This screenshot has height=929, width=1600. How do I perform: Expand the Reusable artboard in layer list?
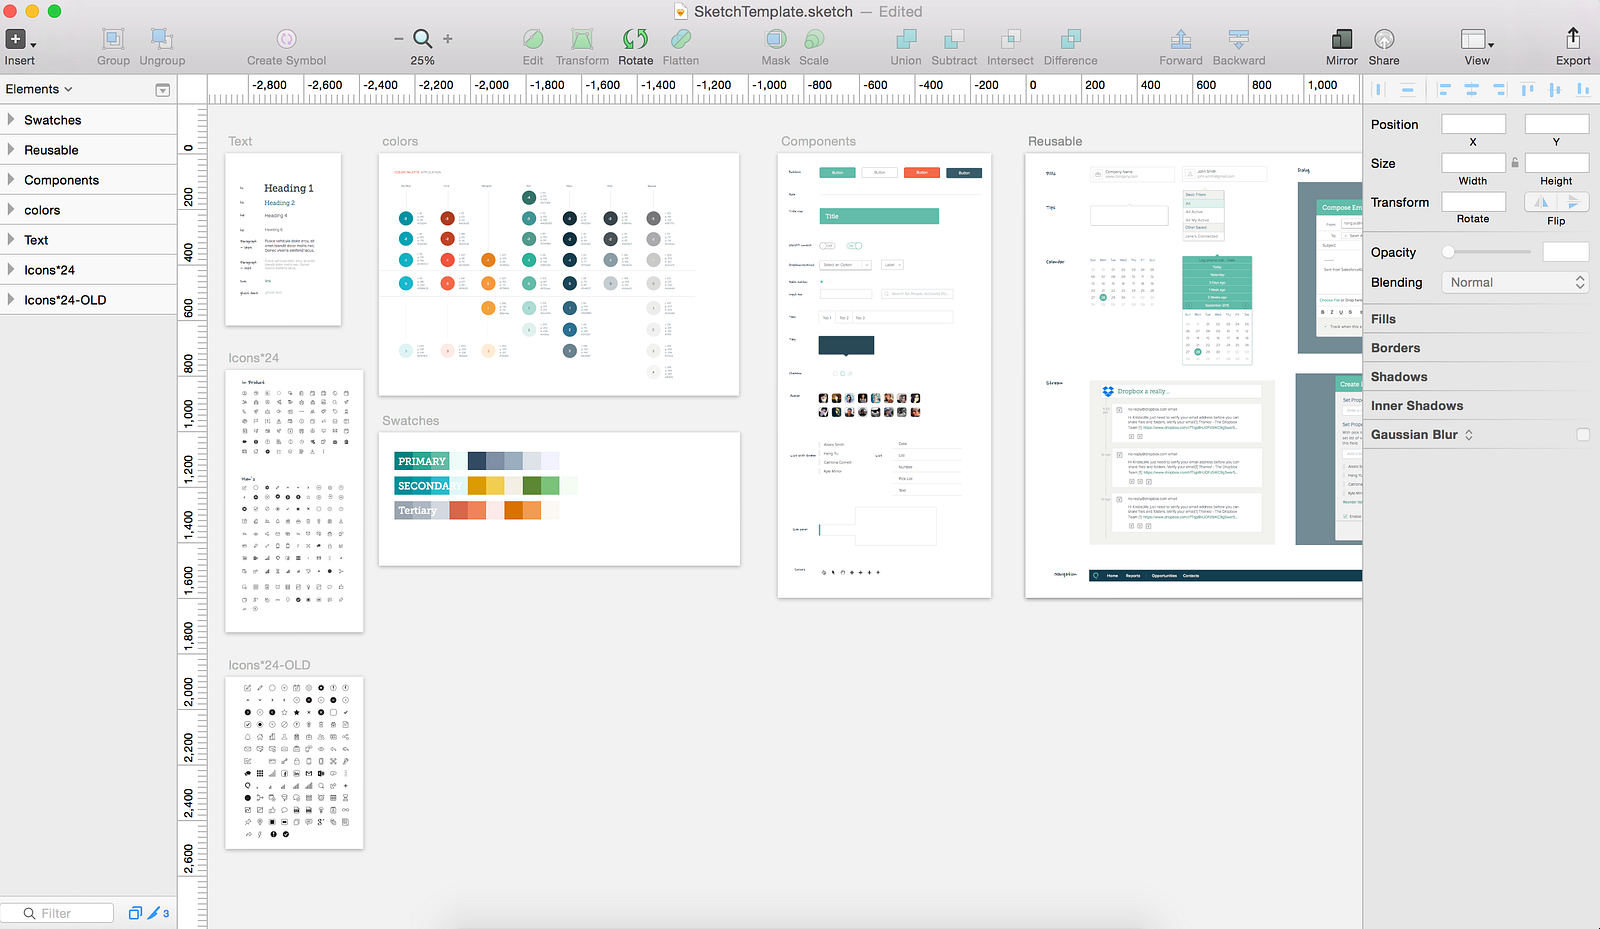11,150
